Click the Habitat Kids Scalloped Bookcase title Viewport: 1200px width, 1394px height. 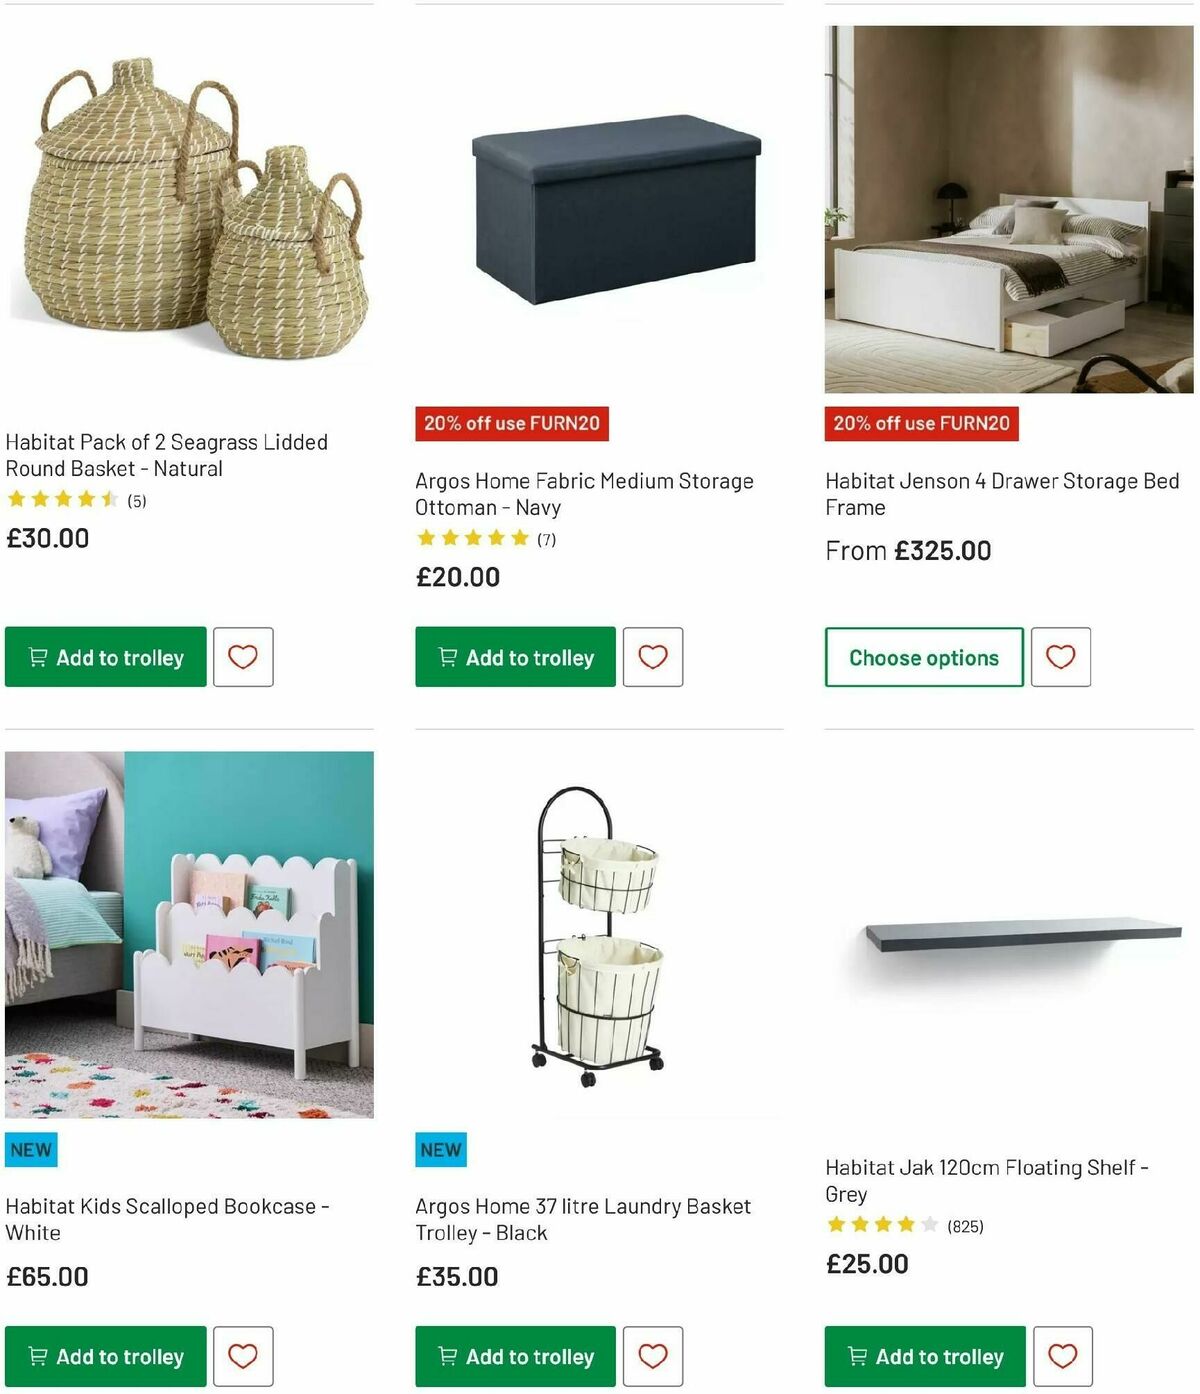(x=168, y=1219)
